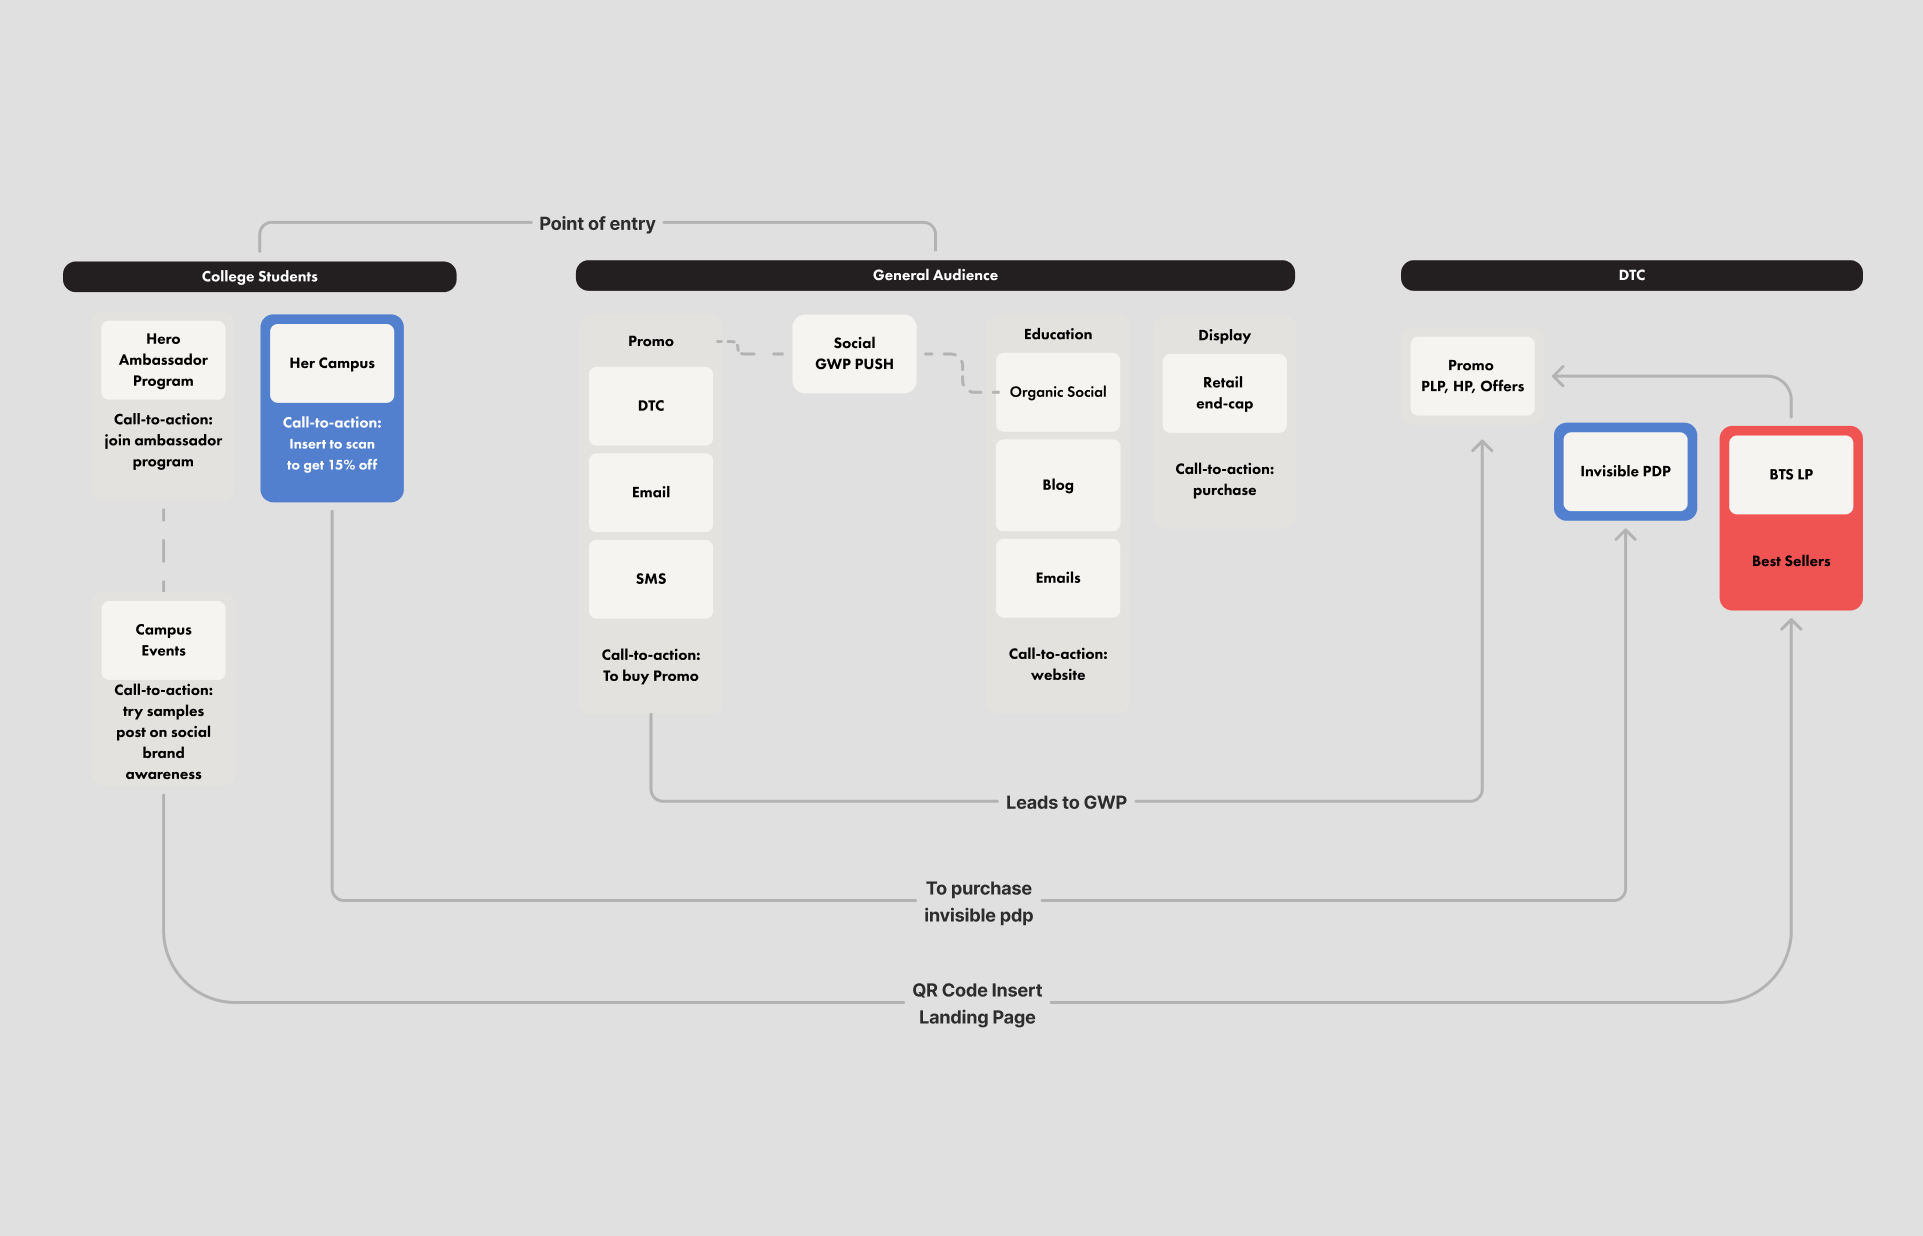Select the QR Code Insert Landing Page label
The image size is (1923, 1236).
tap(977, 1003)
